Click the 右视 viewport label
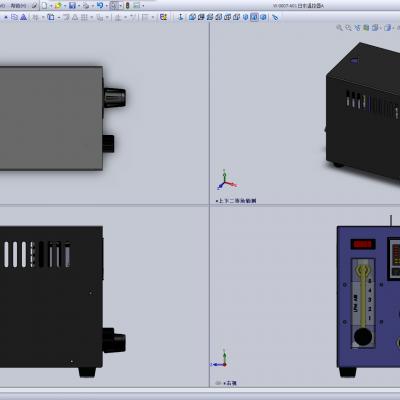 [x=230, y=383]
